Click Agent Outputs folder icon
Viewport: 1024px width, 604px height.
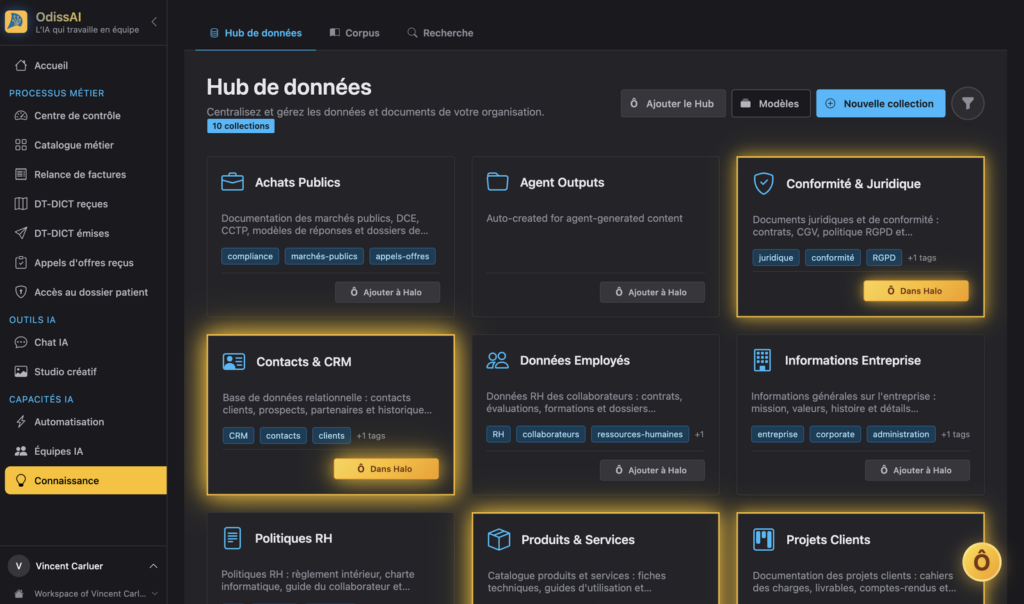(x=498, y=182)
